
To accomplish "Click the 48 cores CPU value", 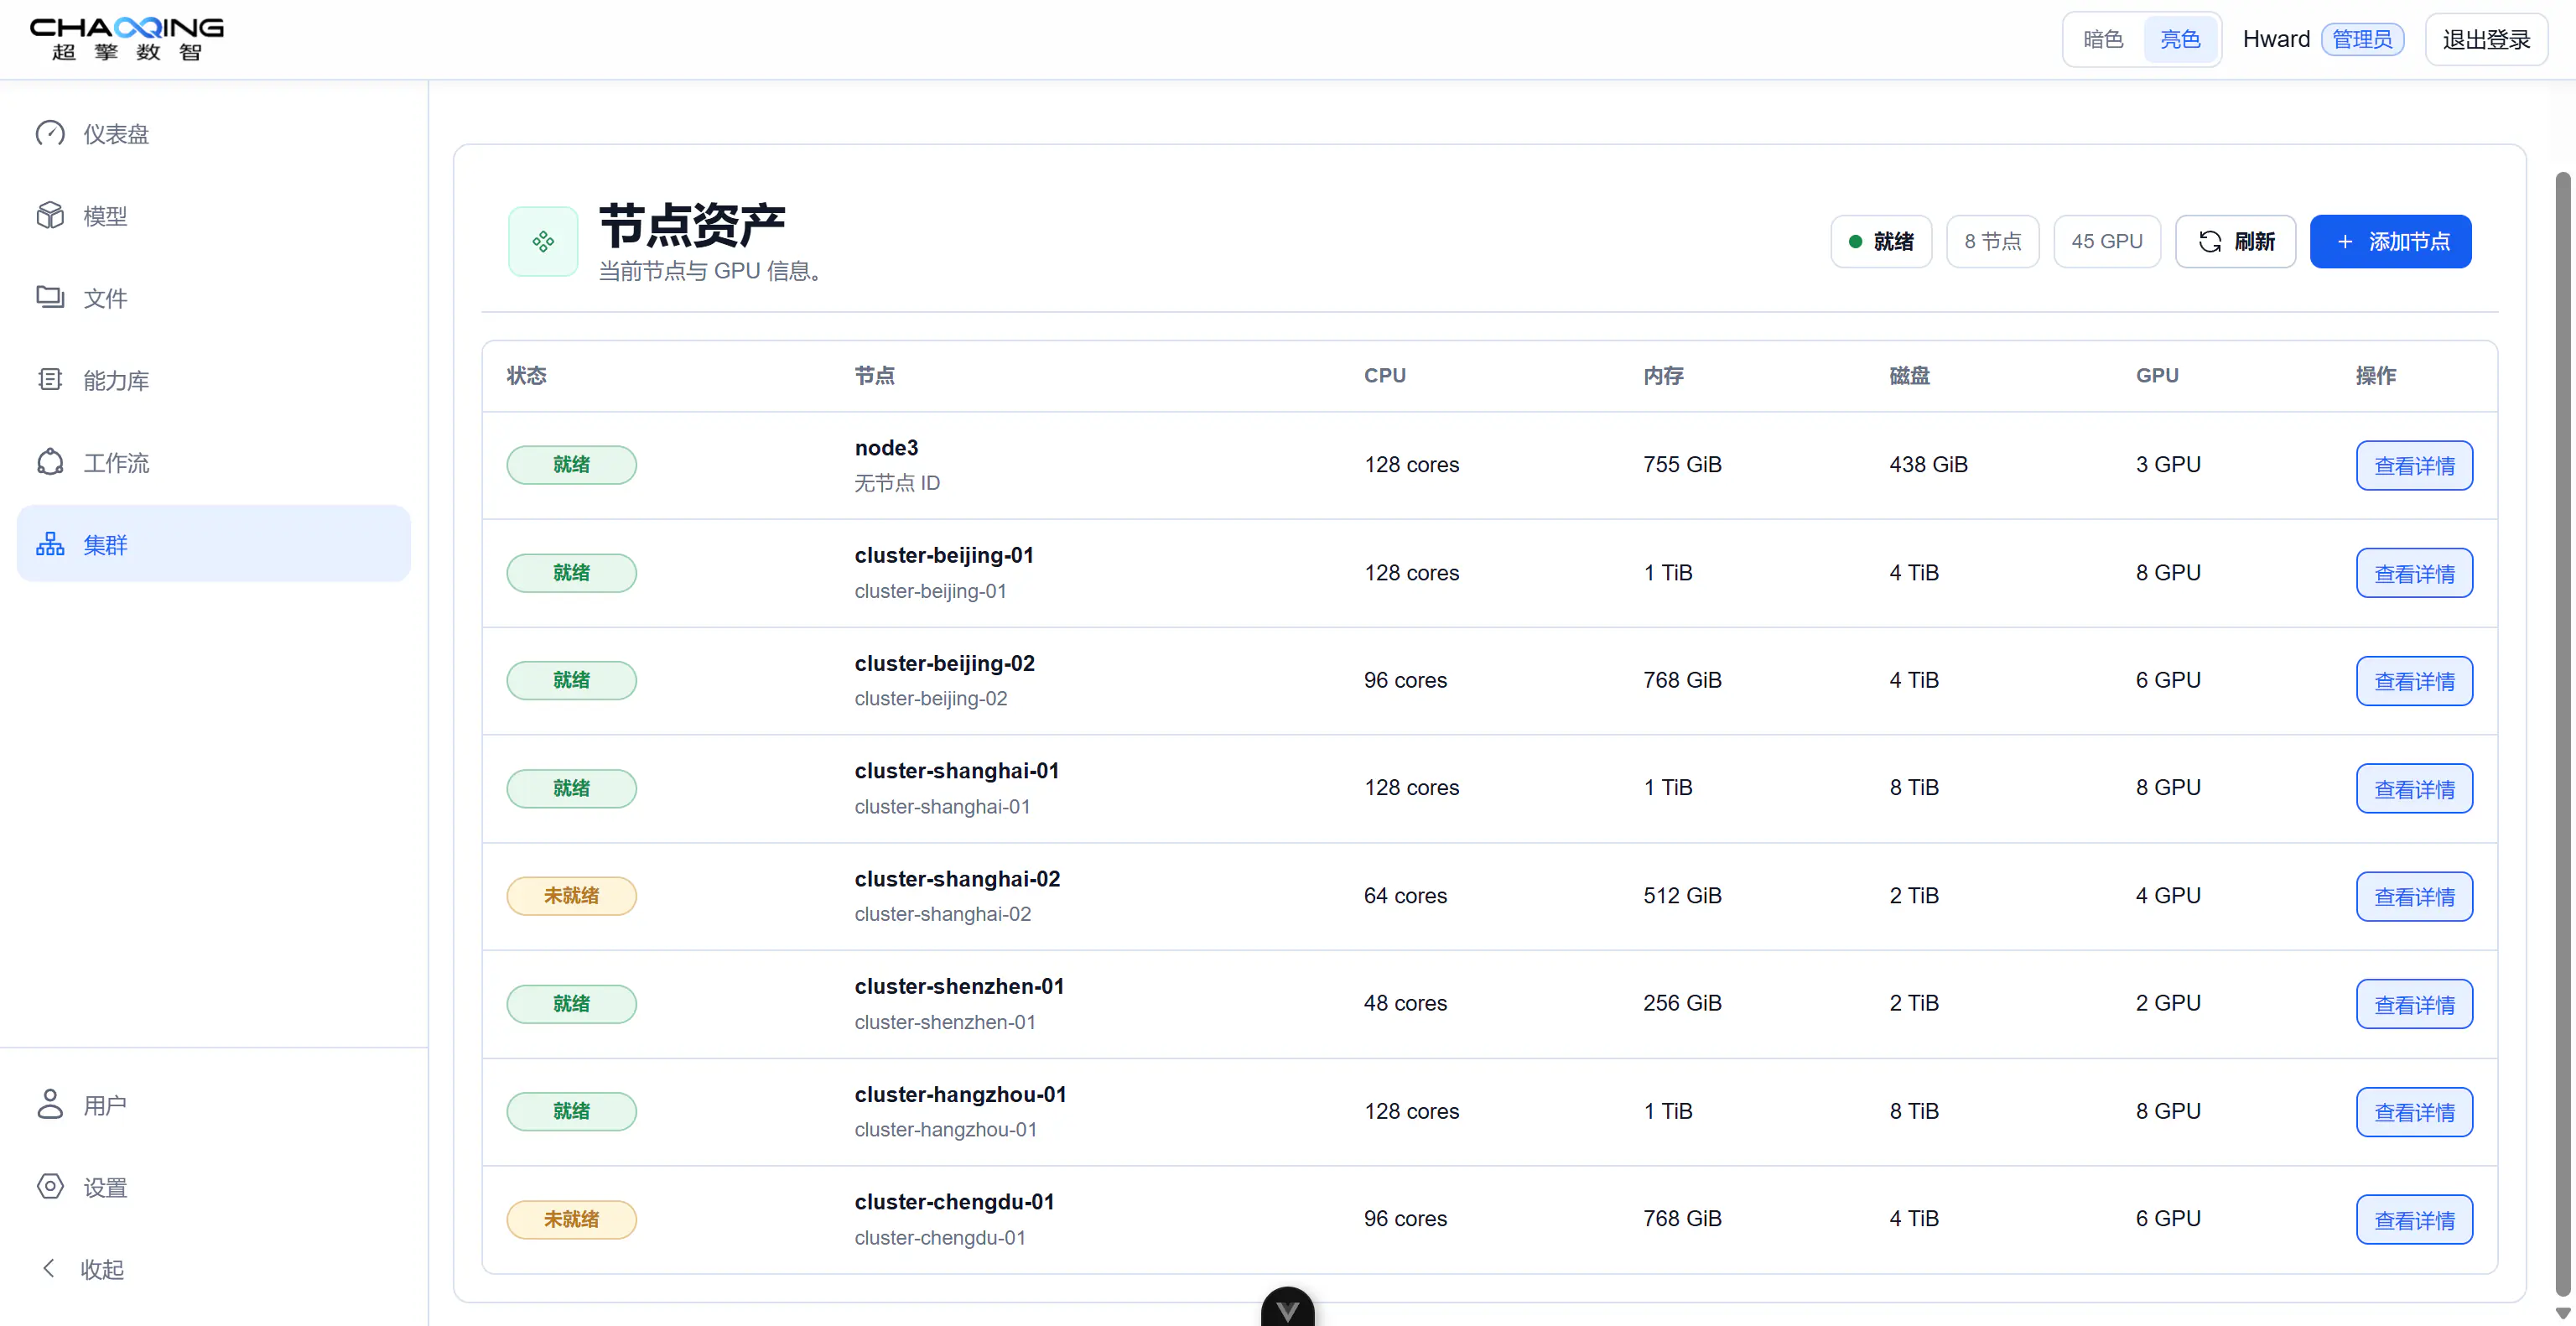I will click(1405, 1003).
